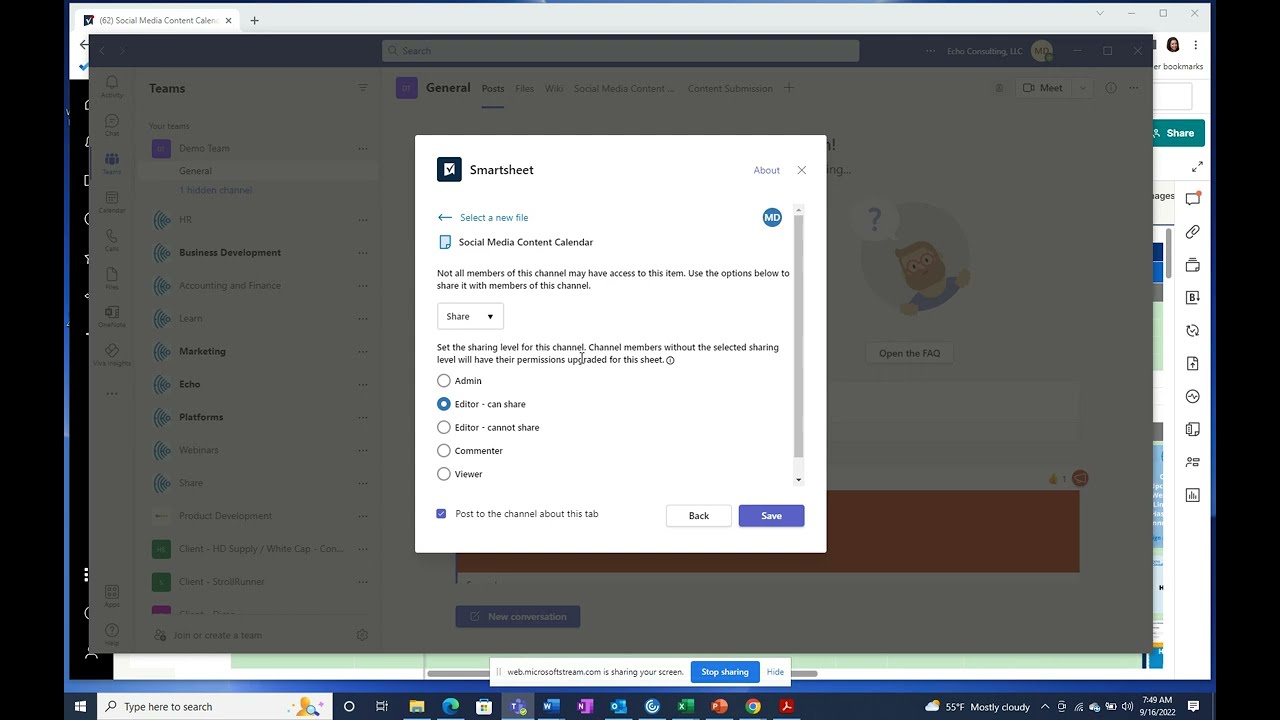Open more options for Marketing team
The width and height of the screenshot is (1280, 720).
pos(363,351)
